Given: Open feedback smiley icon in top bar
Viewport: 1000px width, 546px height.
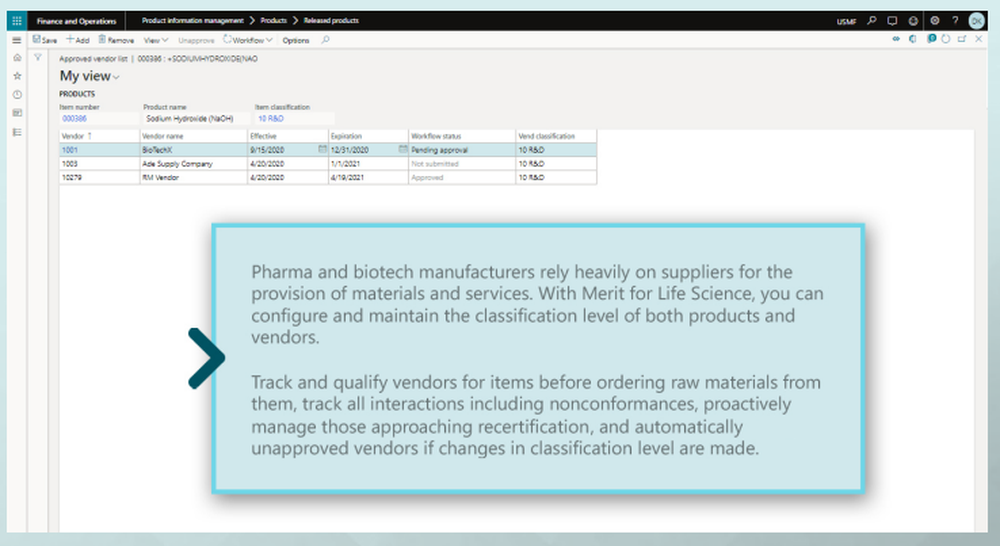Looking at the screenshot, I should [x=913, y=20].
